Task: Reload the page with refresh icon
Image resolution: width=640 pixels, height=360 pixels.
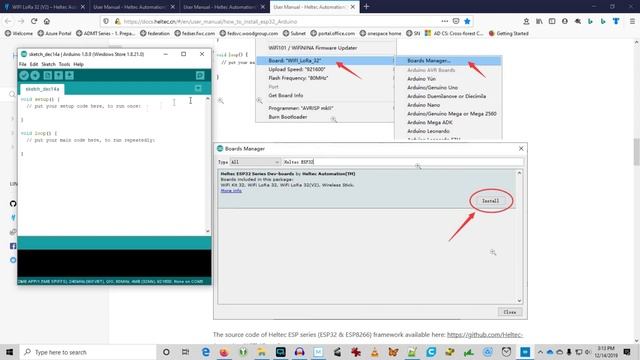Action: (34, 21)
